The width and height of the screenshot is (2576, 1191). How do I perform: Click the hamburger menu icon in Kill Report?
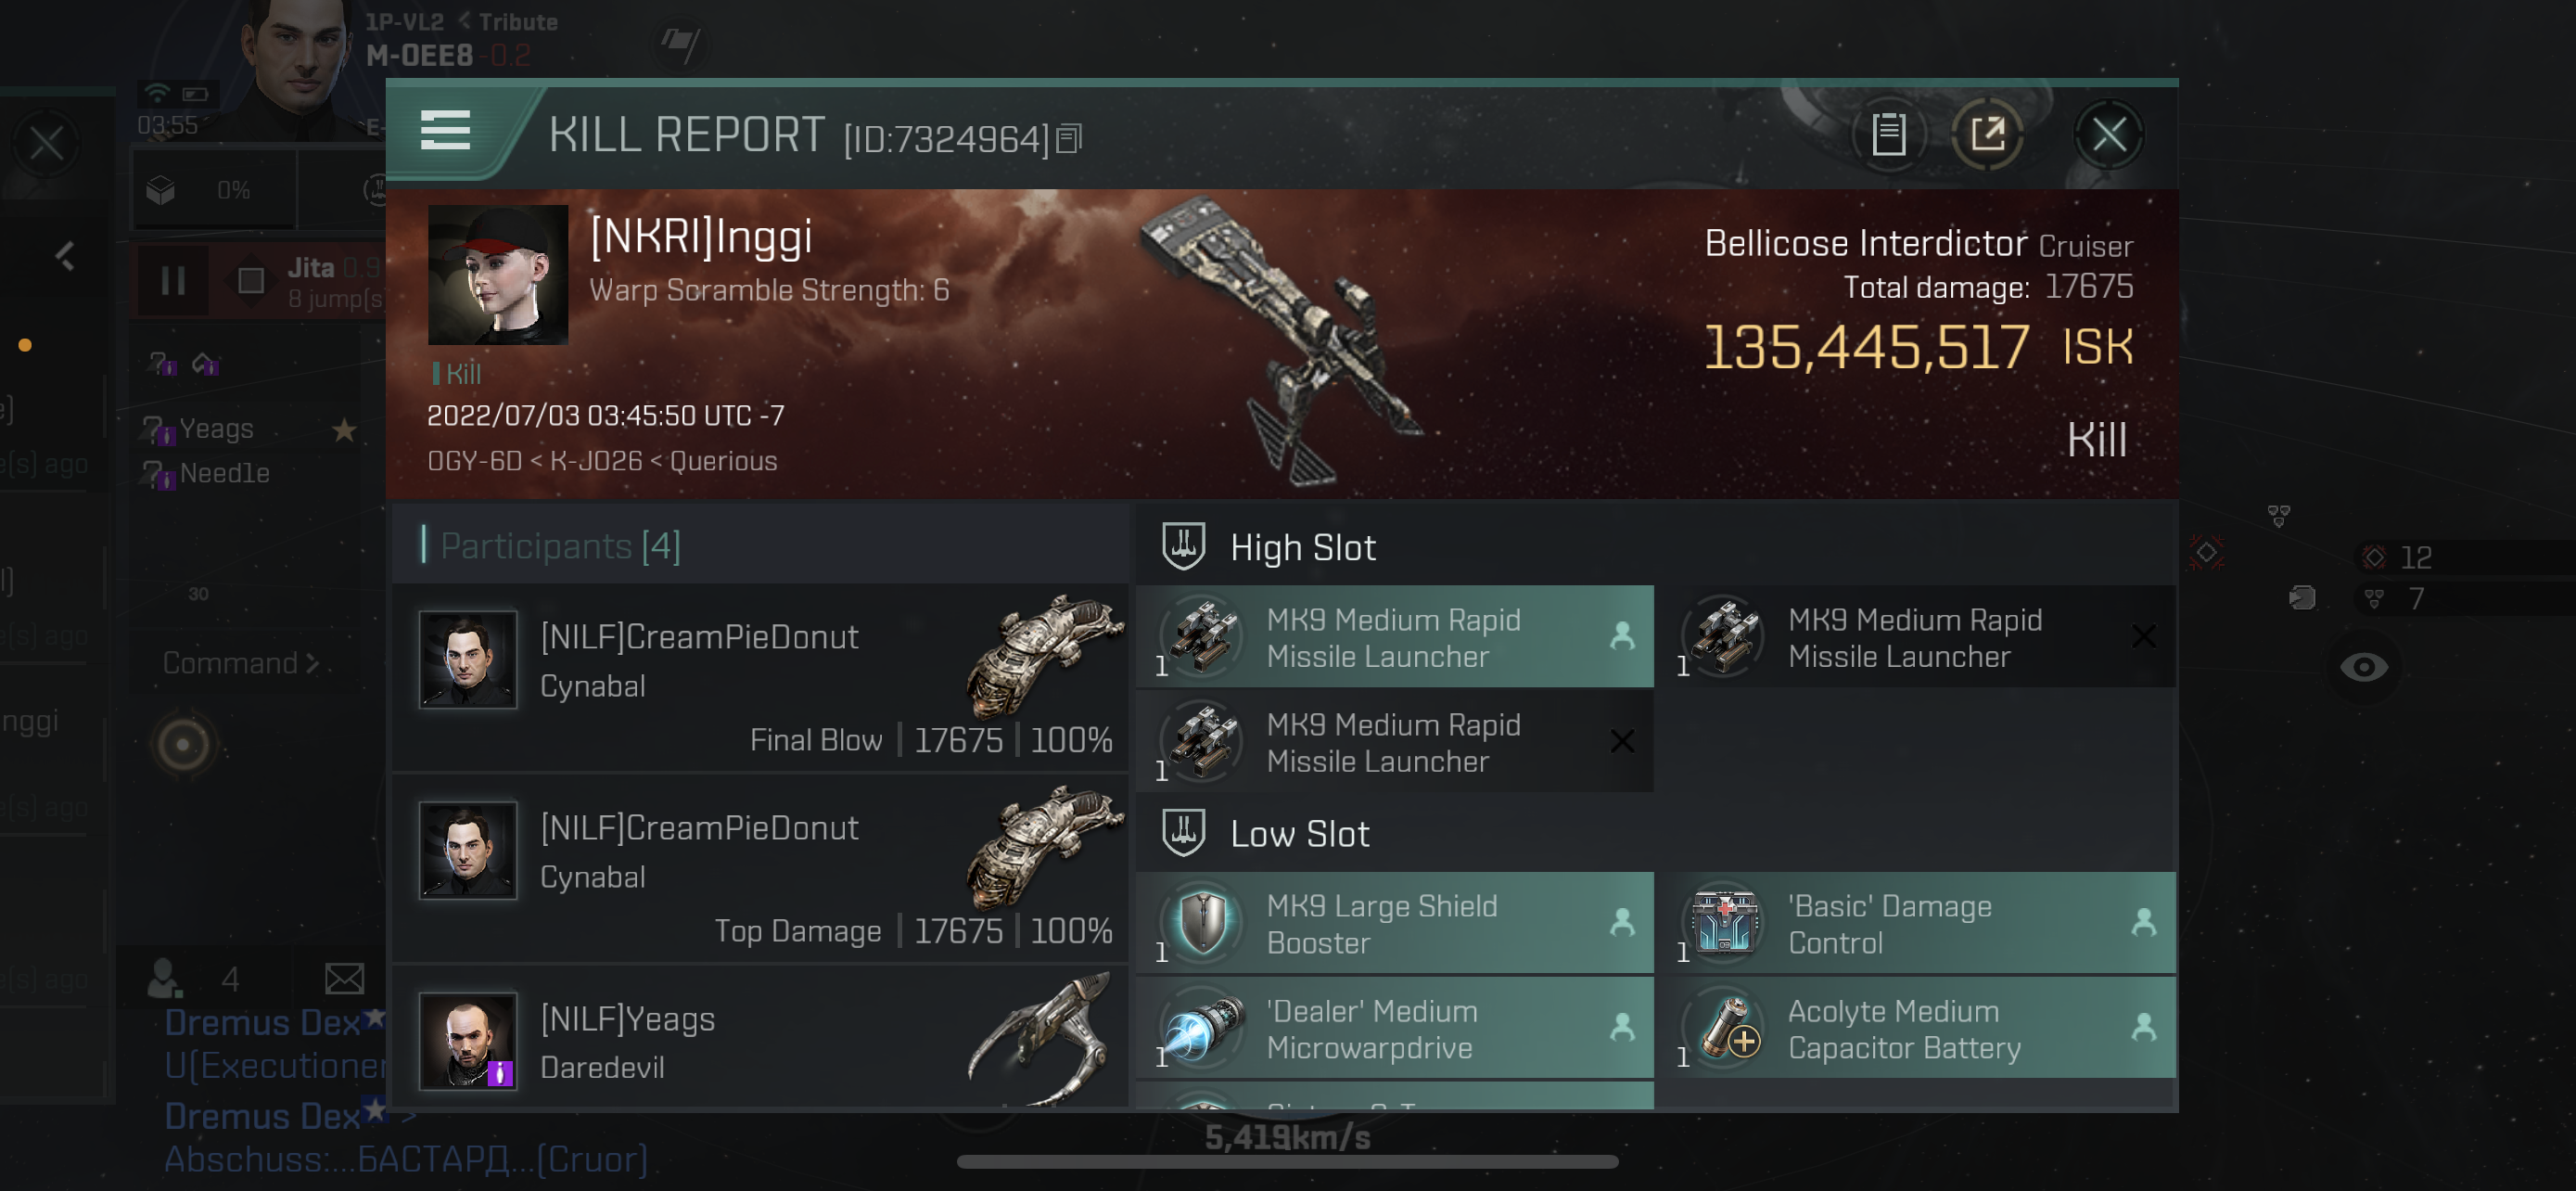443,132
